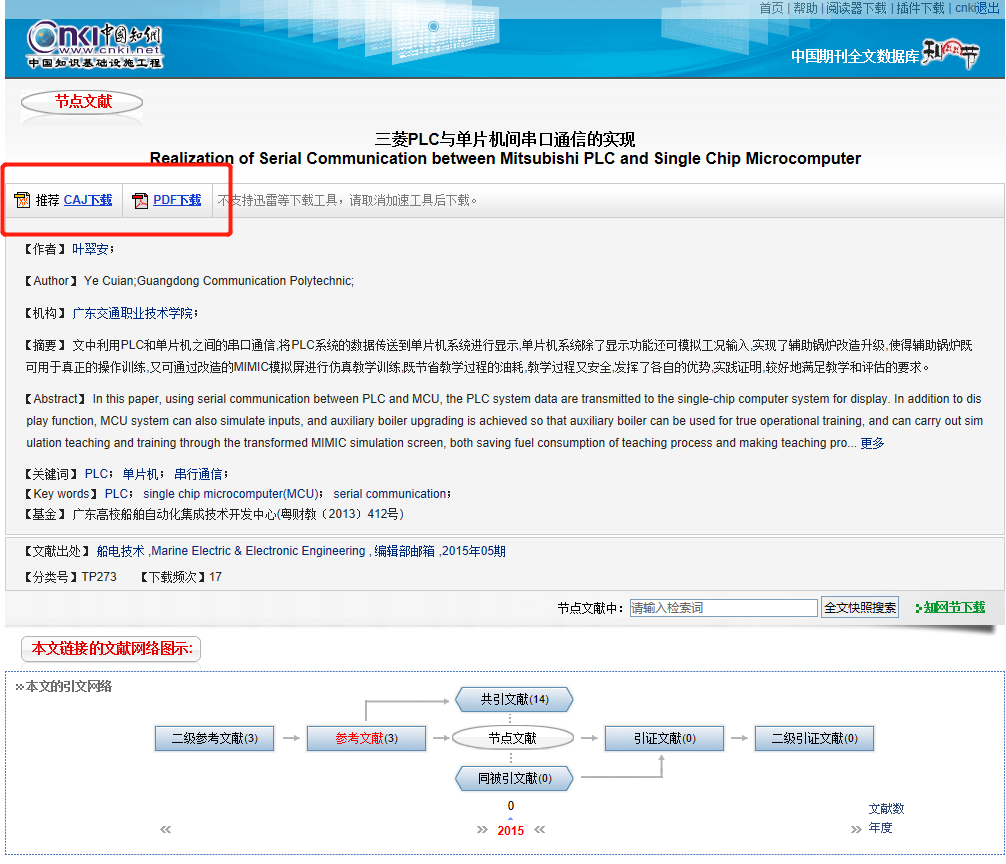1006x864 pixels.
Task: Open 阅读器下载 in the top navigation
Action: coord(857,8)
